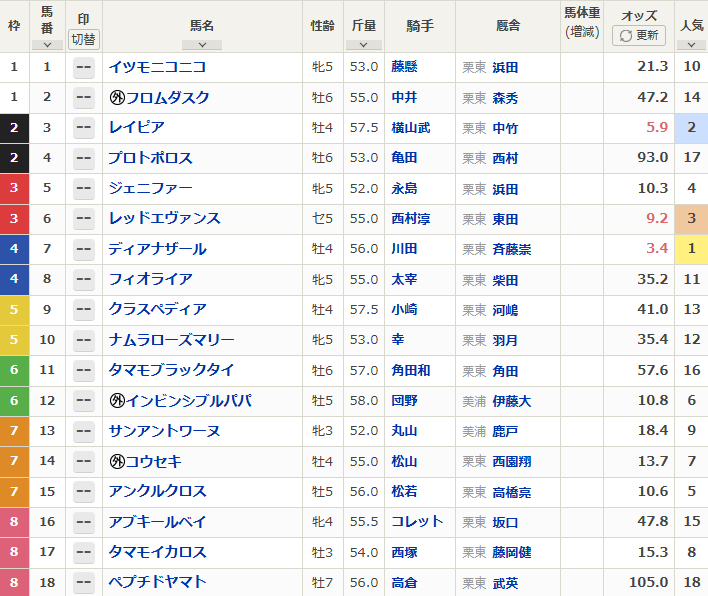Open horse page for タマモイカロス
This screenshot has height=596, width=708.
[158, 552]
